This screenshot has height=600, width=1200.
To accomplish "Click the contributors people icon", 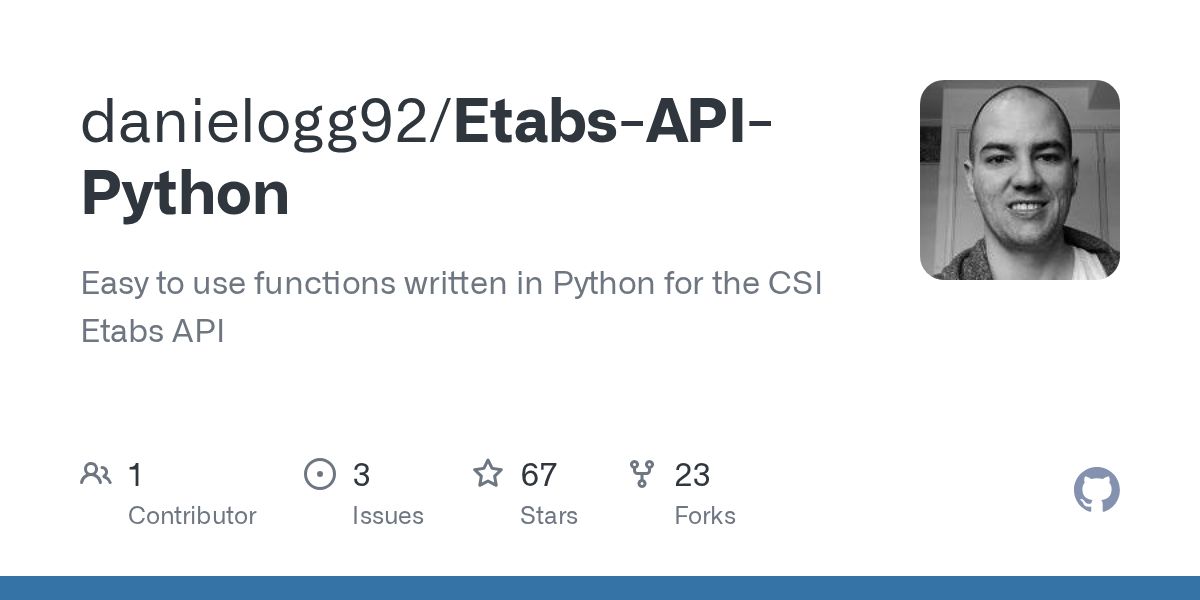I will [96, 474].
